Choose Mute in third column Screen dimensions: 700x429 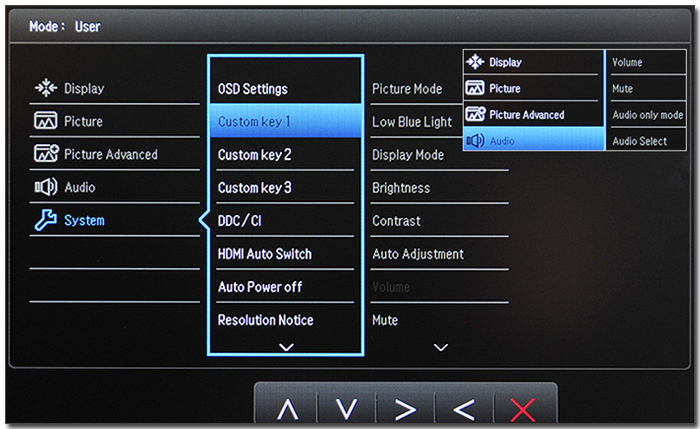click(x=385, y=320)
